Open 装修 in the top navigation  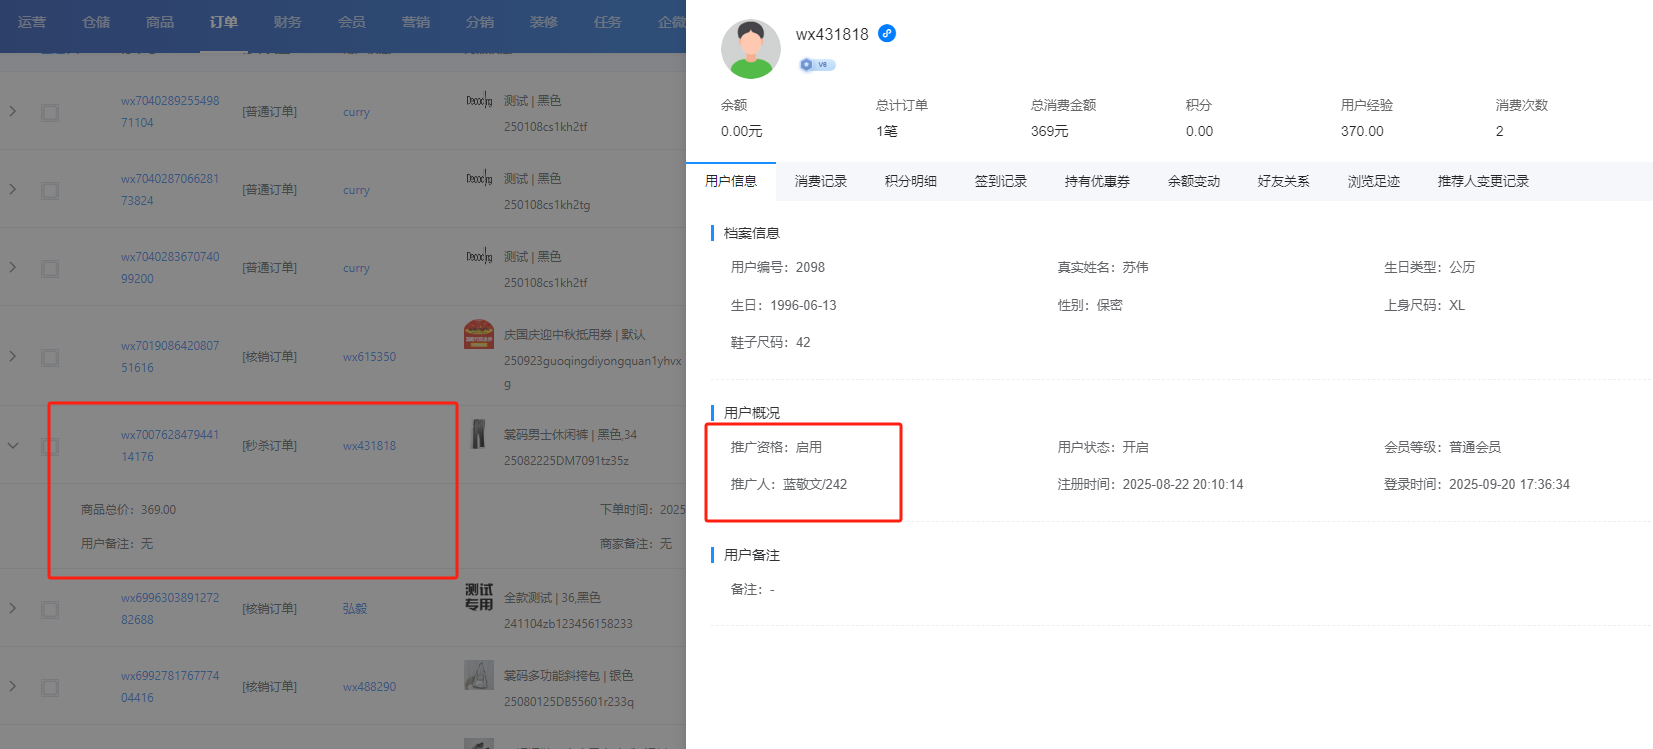tap(544, 22)
